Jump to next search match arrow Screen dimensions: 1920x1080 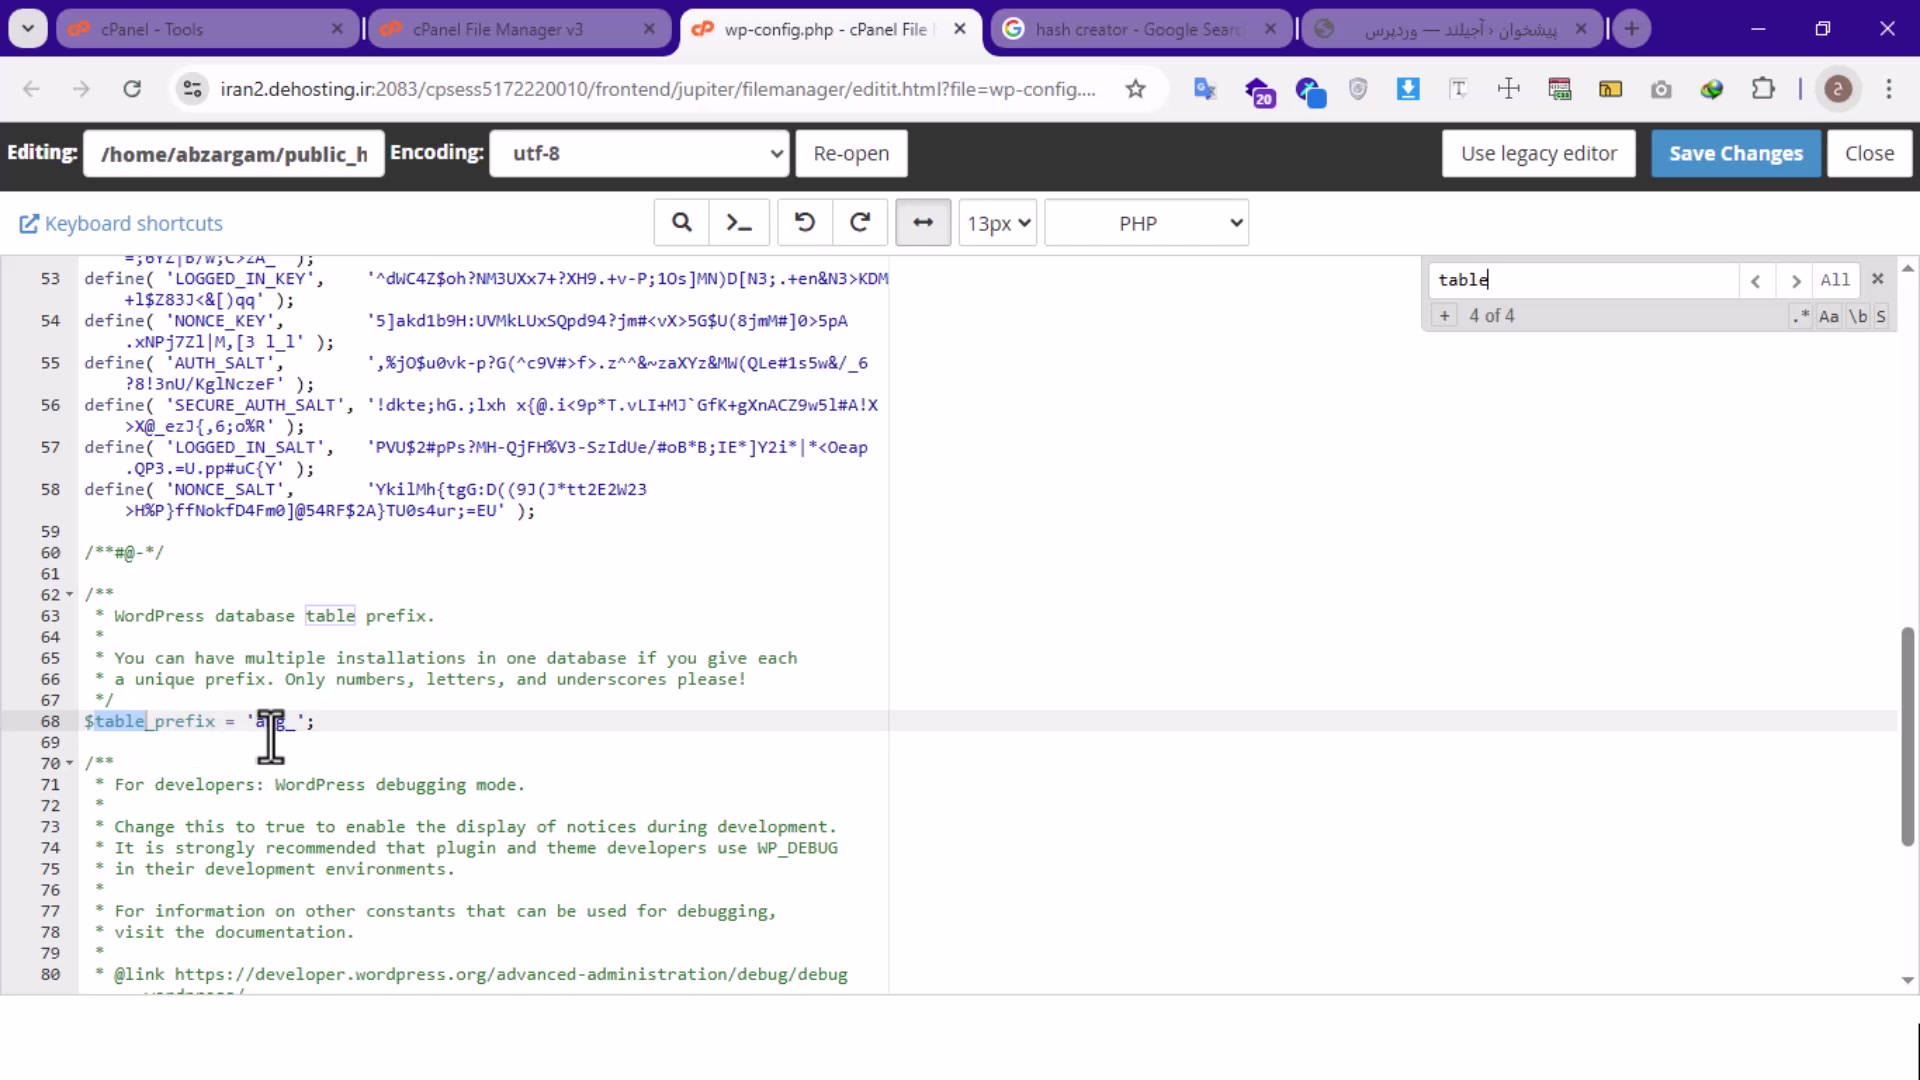pos(1796,281)
